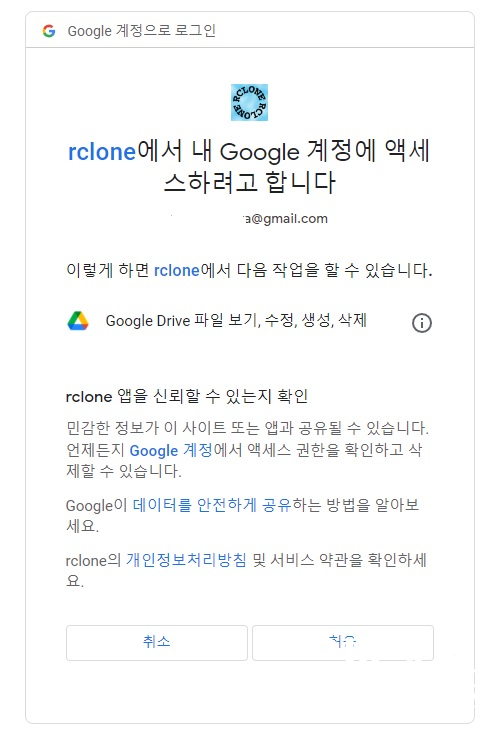Screen dimensions: 499x730
Task: Open rclone link in '이렇게 하면' sentence
Action: (x=176, y=270)
